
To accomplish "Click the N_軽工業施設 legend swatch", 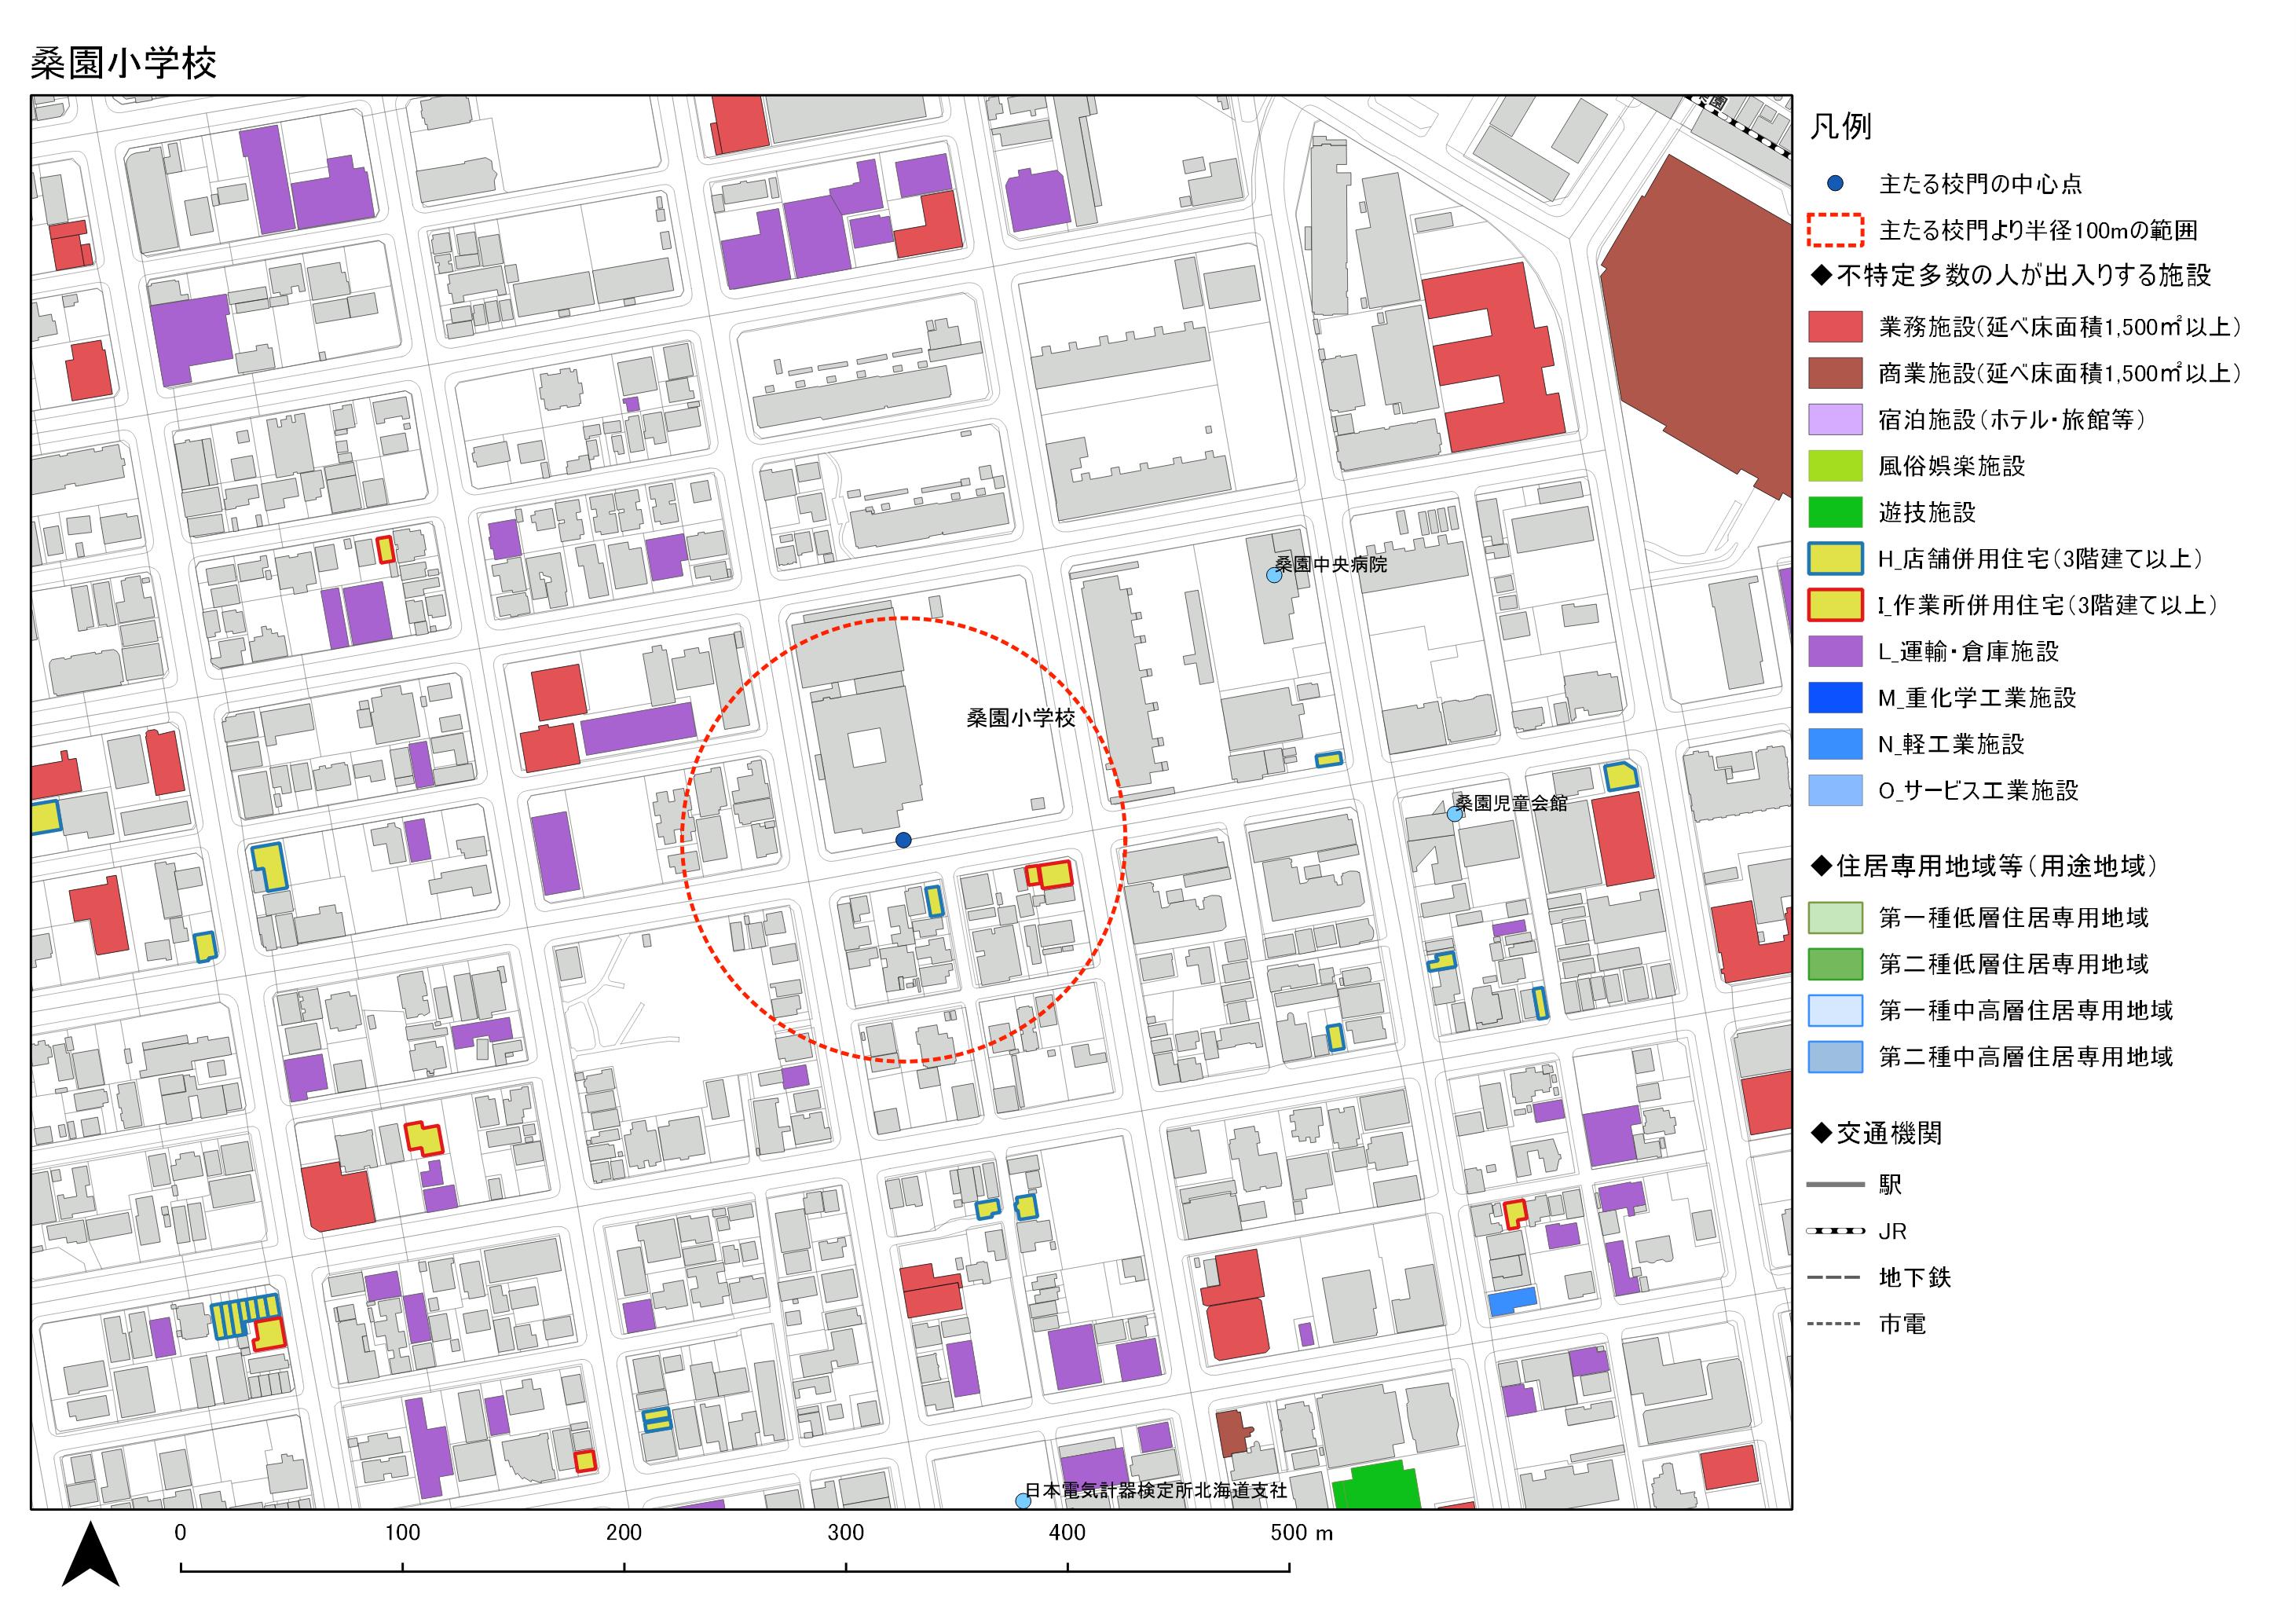I will click(1835, 744).
